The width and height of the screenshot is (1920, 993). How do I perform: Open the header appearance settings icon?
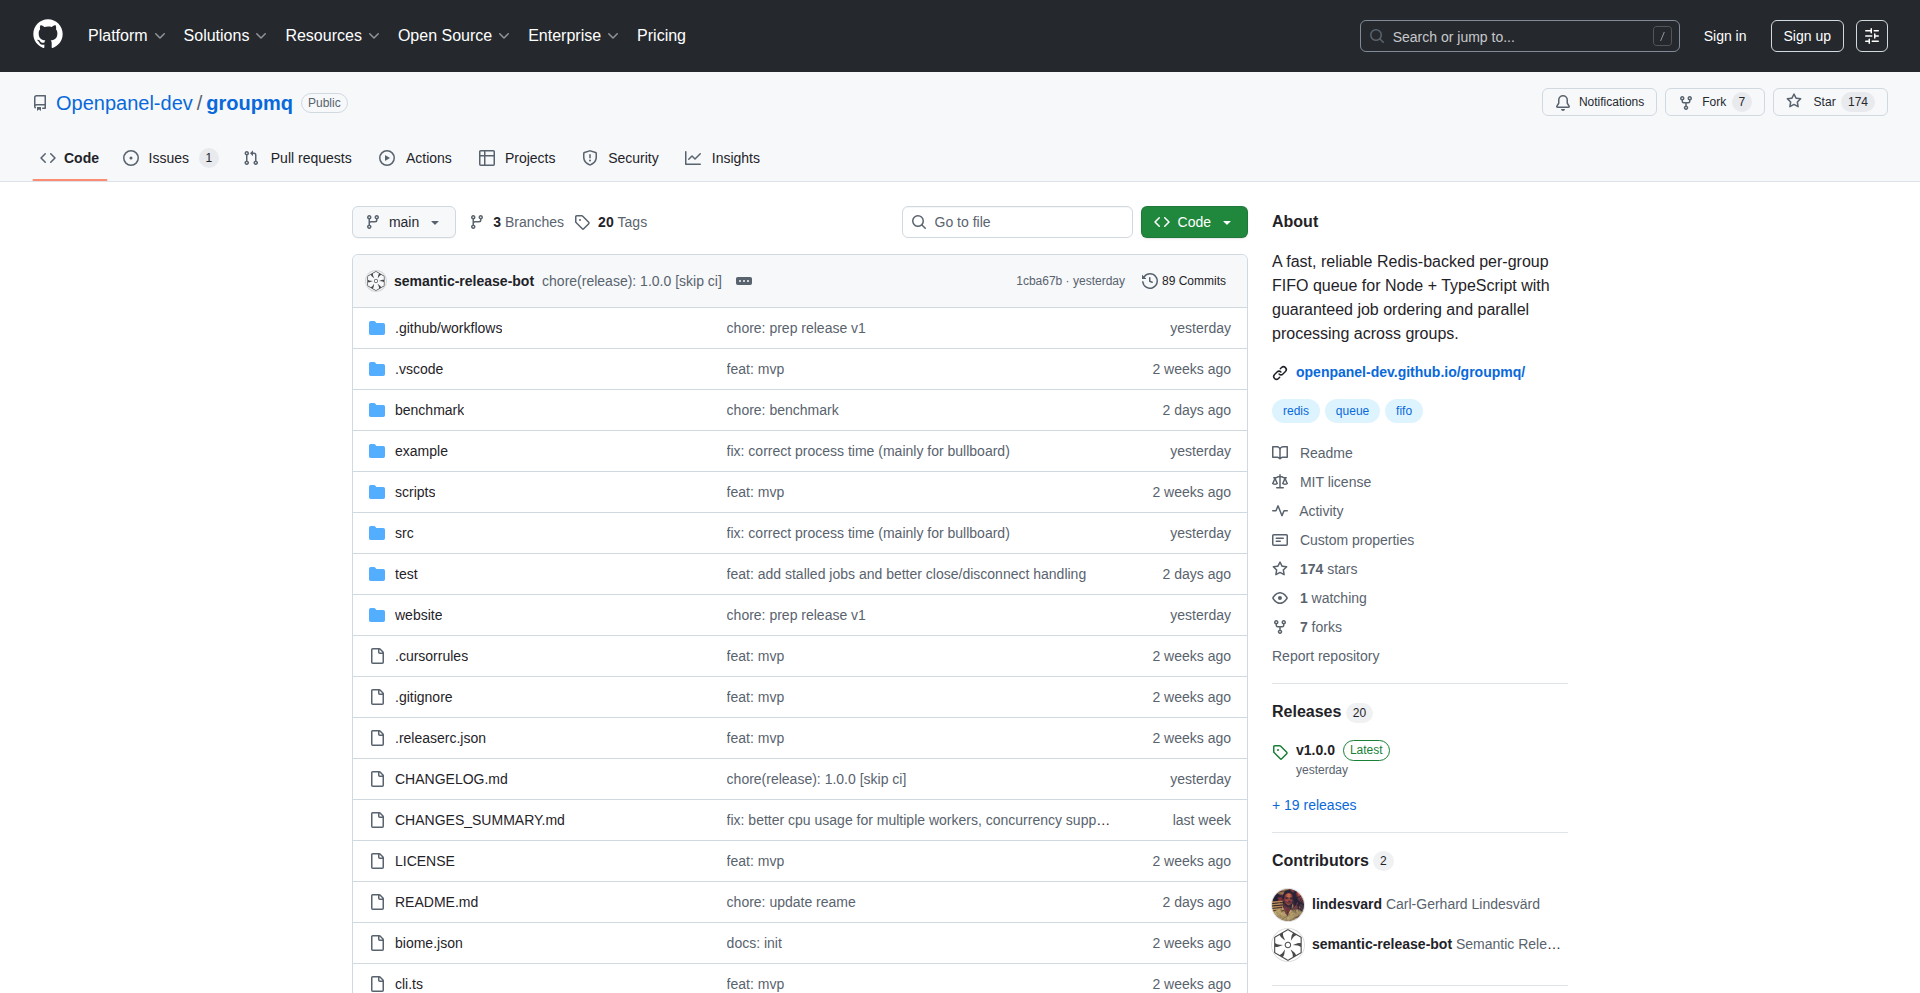(x=1871, y=36)
